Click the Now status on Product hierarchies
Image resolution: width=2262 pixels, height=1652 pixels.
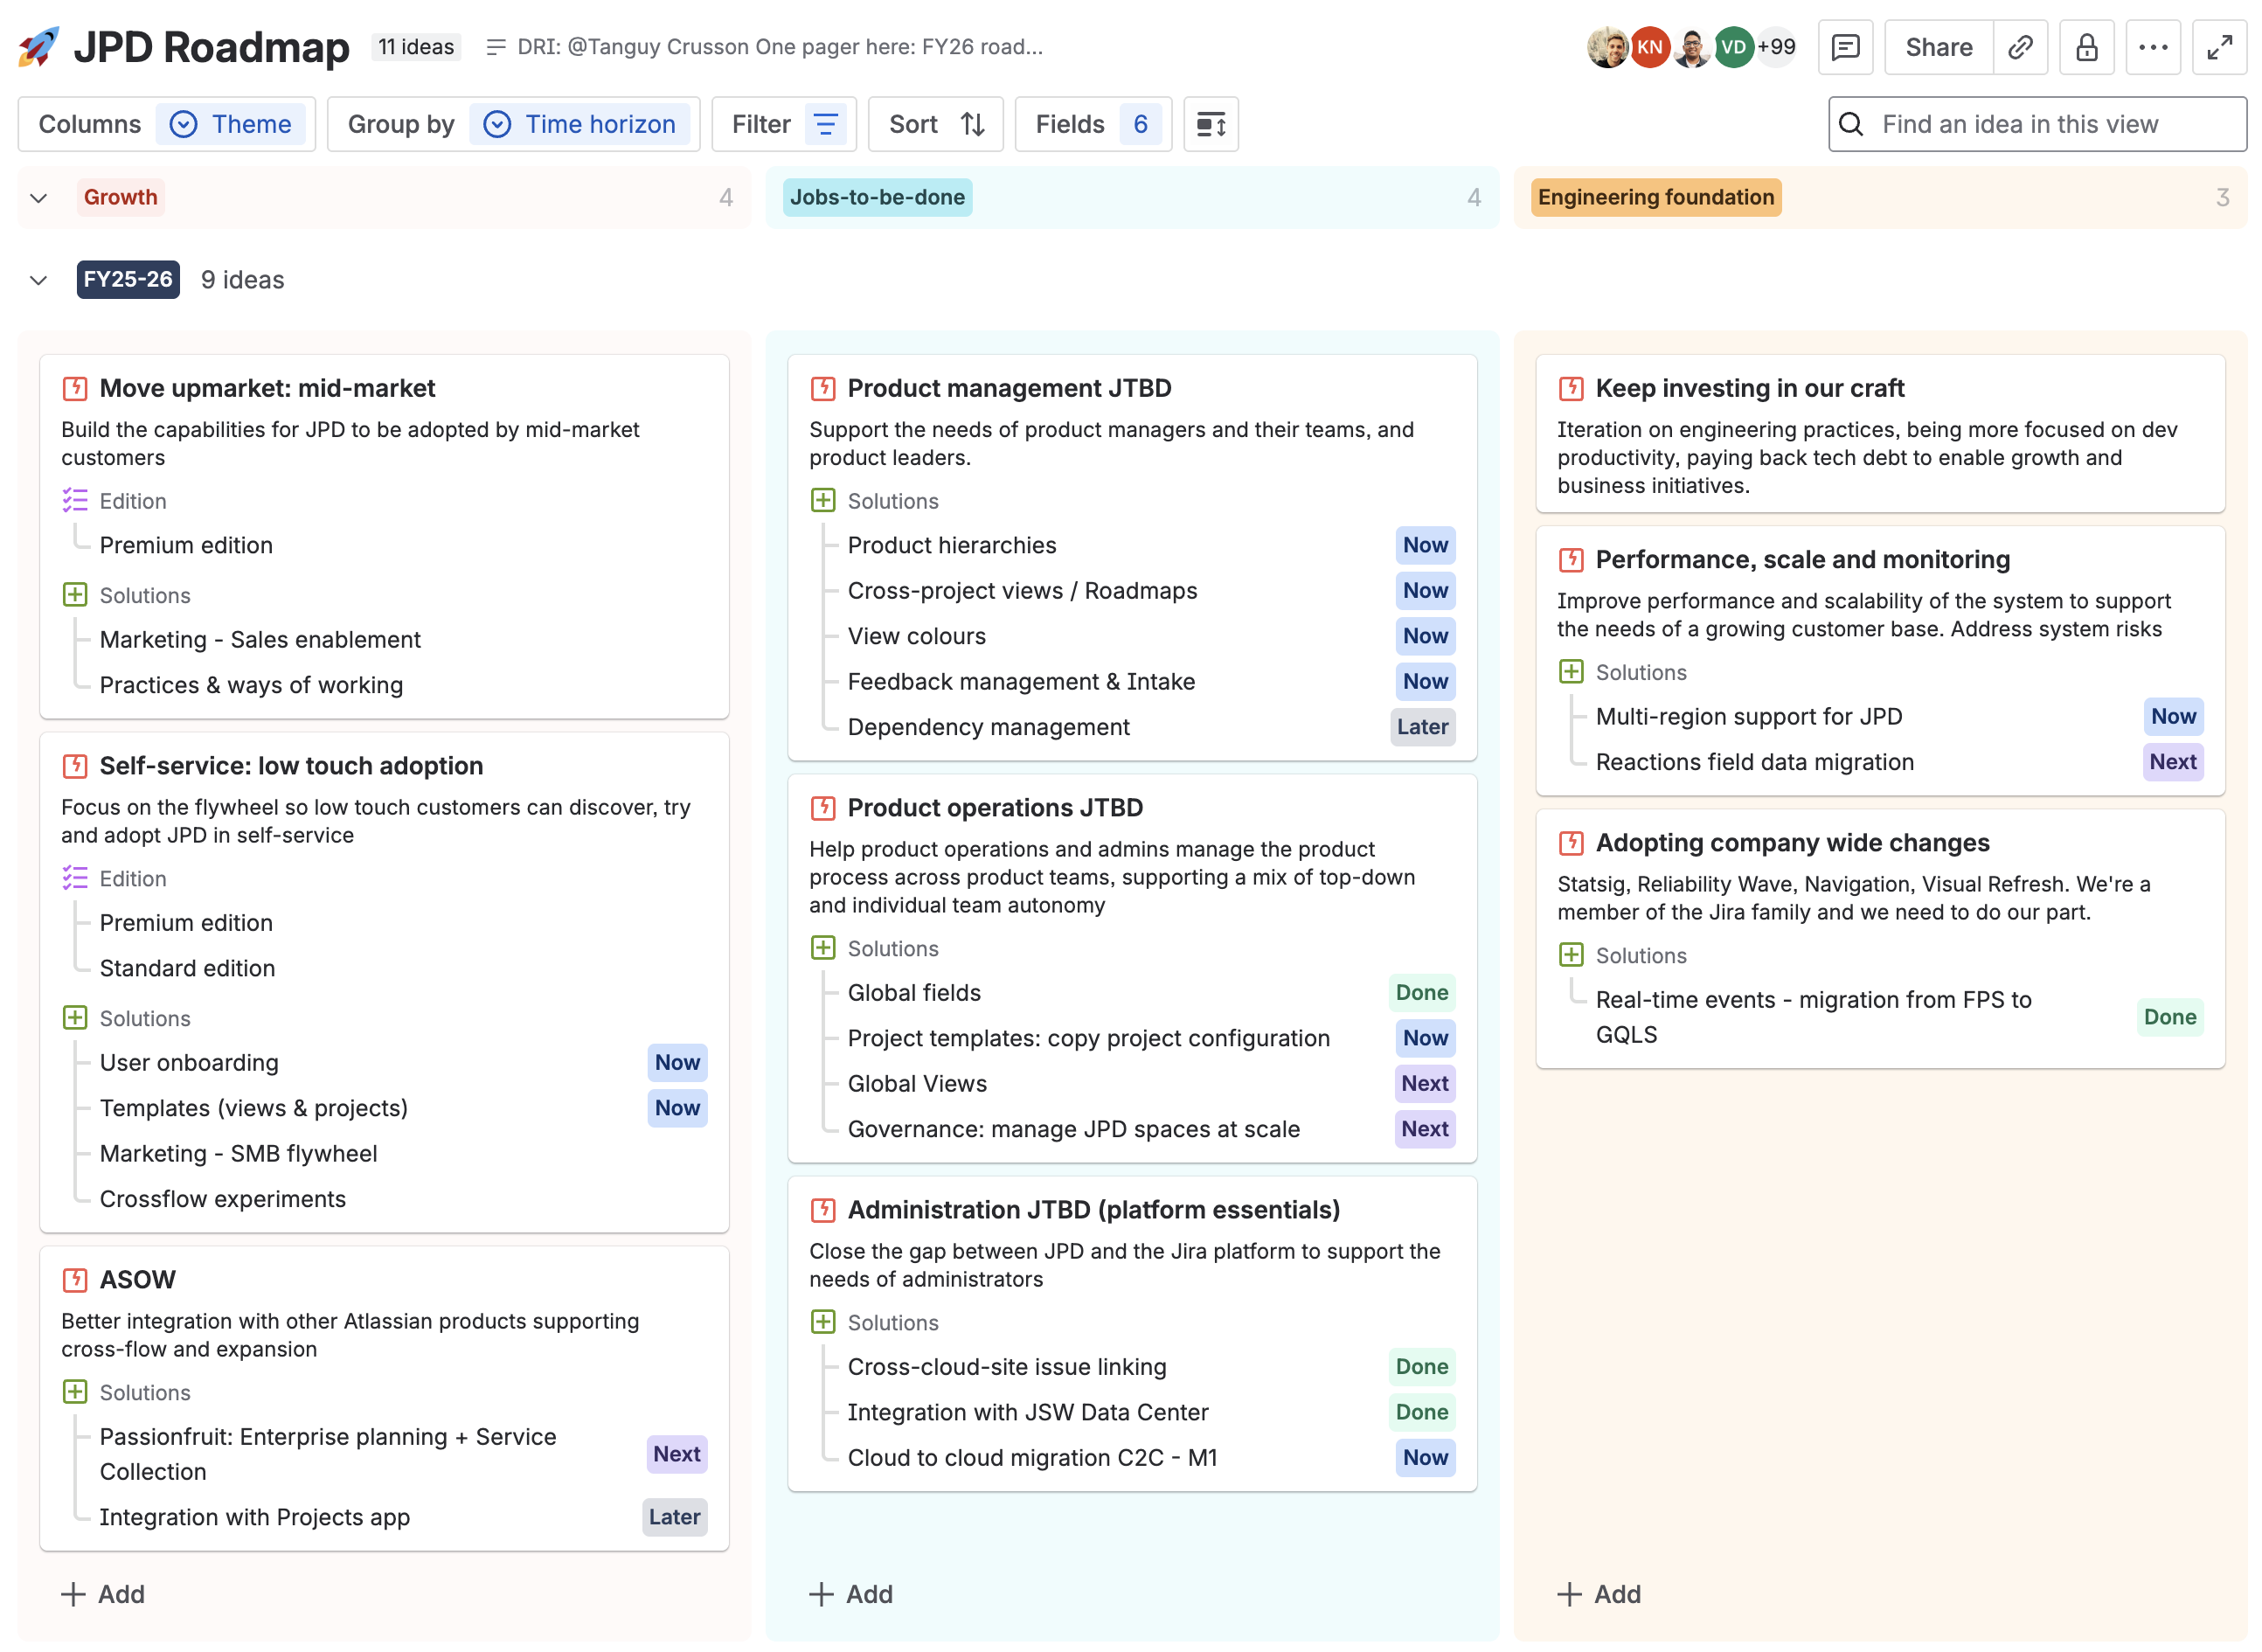(x=1425, y=545)
